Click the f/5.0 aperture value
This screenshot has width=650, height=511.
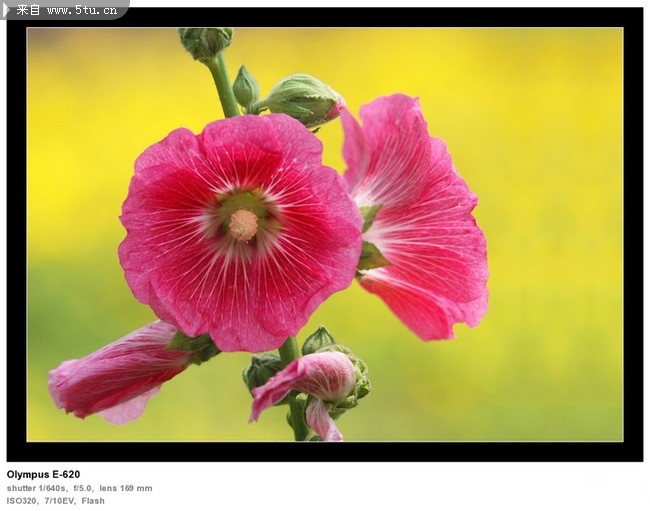82,488
